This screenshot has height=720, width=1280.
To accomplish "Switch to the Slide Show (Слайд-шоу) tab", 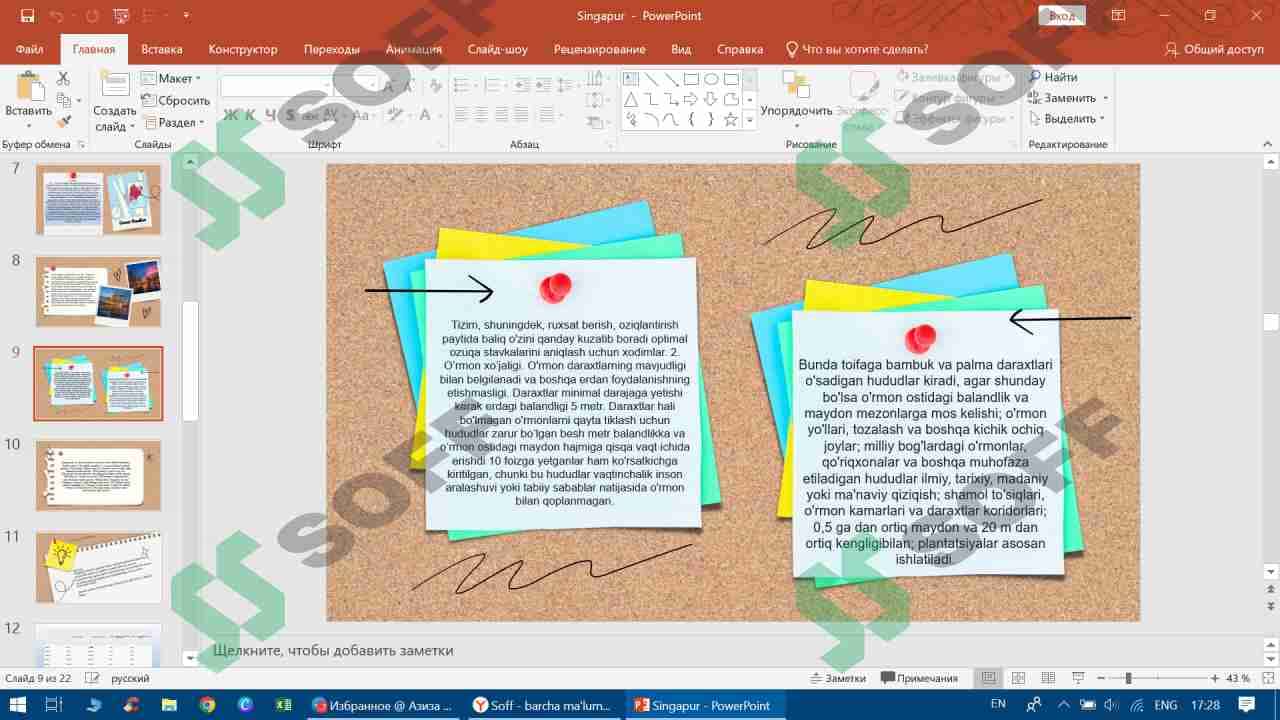I will pyautogui.click(x=498, y=49).
